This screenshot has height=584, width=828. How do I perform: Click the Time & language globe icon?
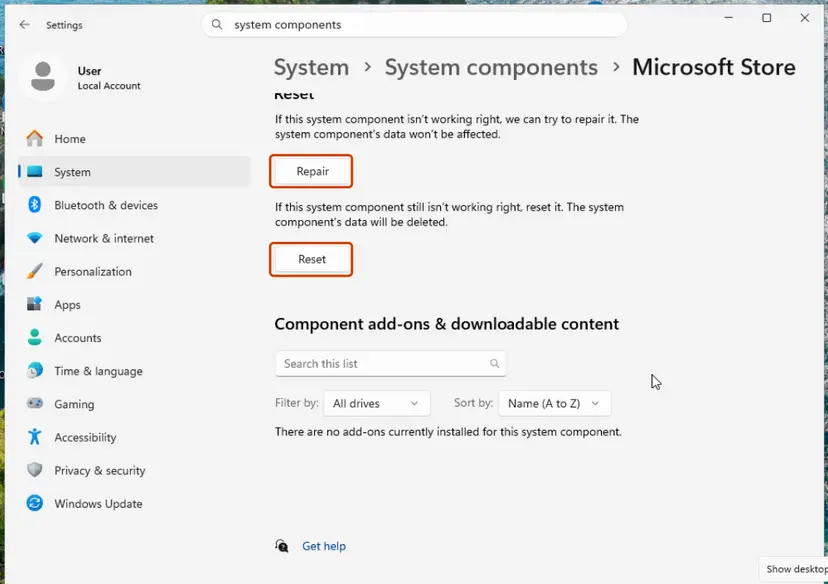35,371
